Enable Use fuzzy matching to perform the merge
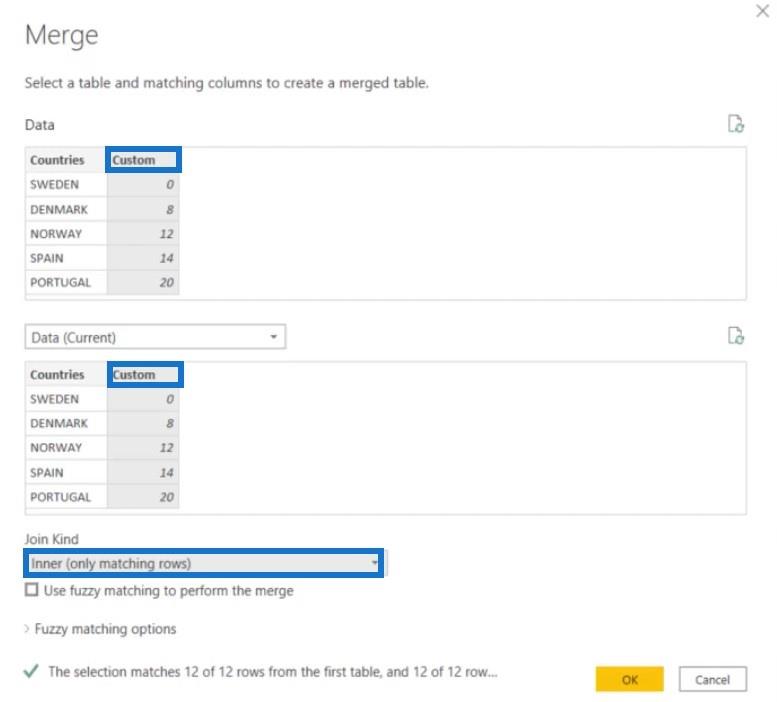The height and width of the screenshot is (702, 777). pos(32,590)
